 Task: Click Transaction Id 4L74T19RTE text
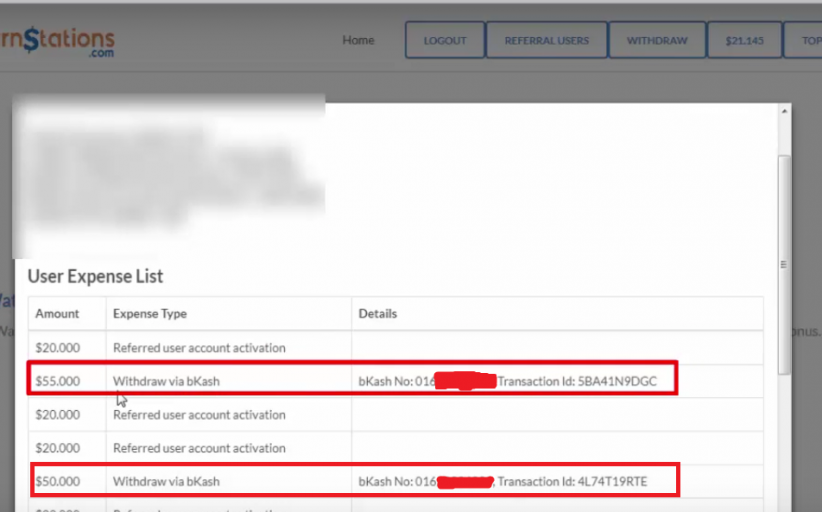(572, 482)
